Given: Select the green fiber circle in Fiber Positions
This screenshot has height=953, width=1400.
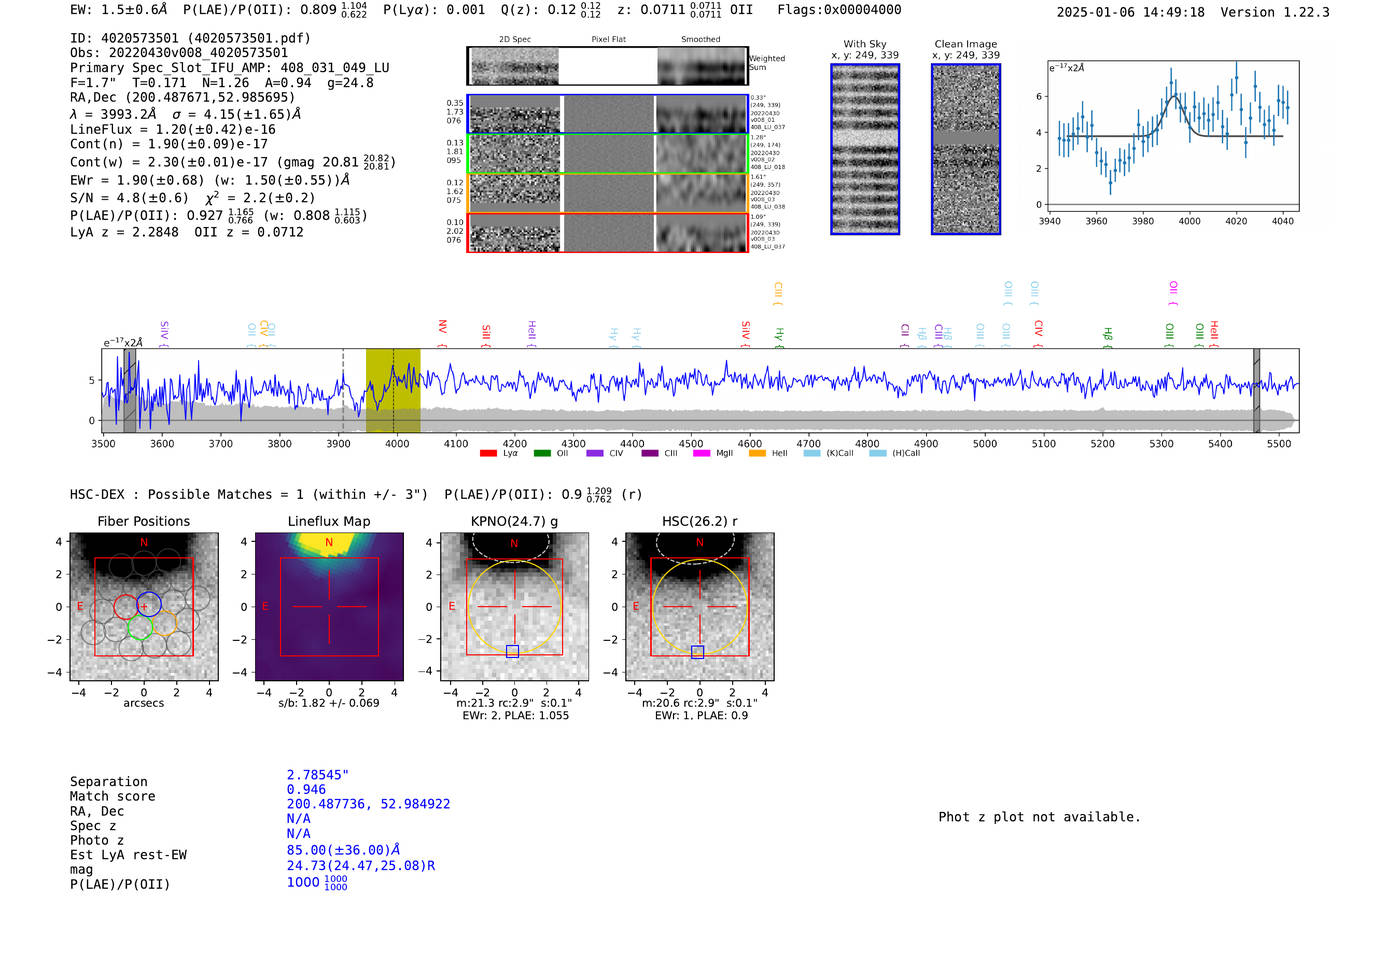Looking at the screenshot, I should coord(140,628).
